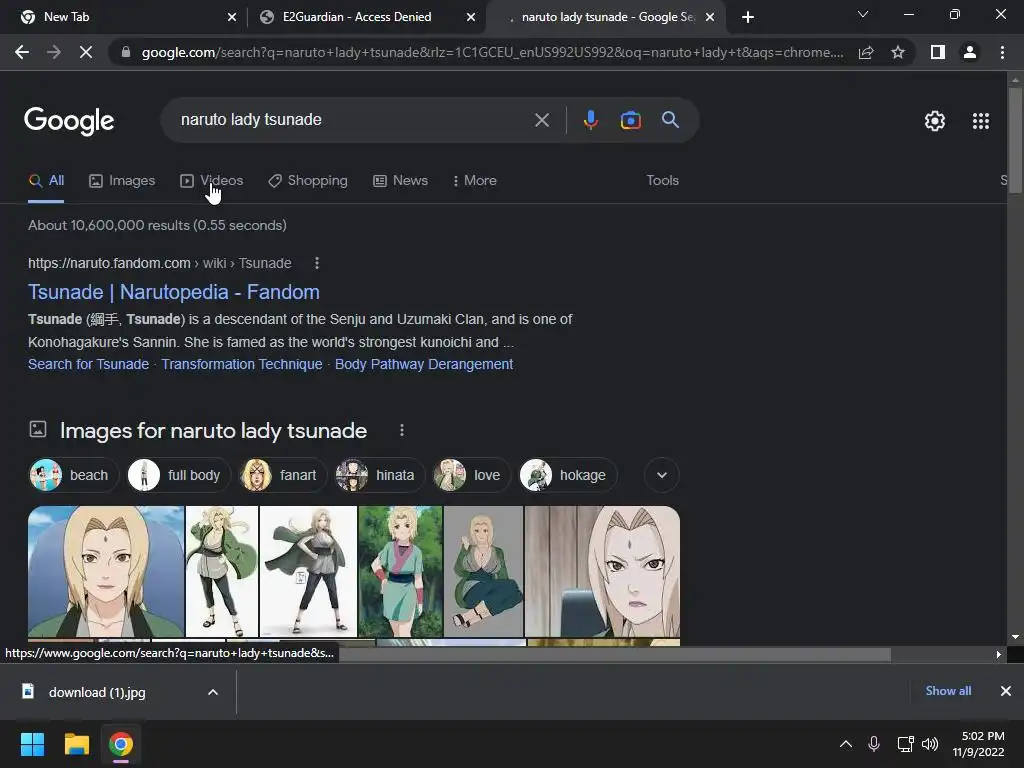Screen dimensions: 1024x768
Task: Open the Google apps grid
Action: point(980,121)
